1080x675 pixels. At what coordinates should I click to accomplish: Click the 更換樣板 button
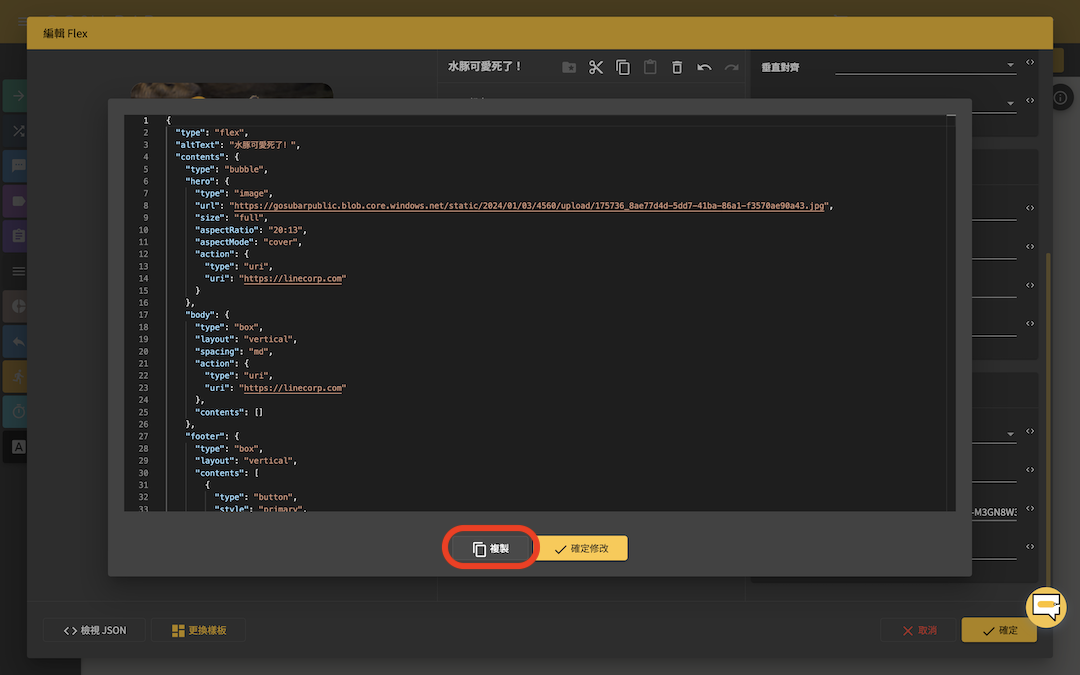click(198, 630)
